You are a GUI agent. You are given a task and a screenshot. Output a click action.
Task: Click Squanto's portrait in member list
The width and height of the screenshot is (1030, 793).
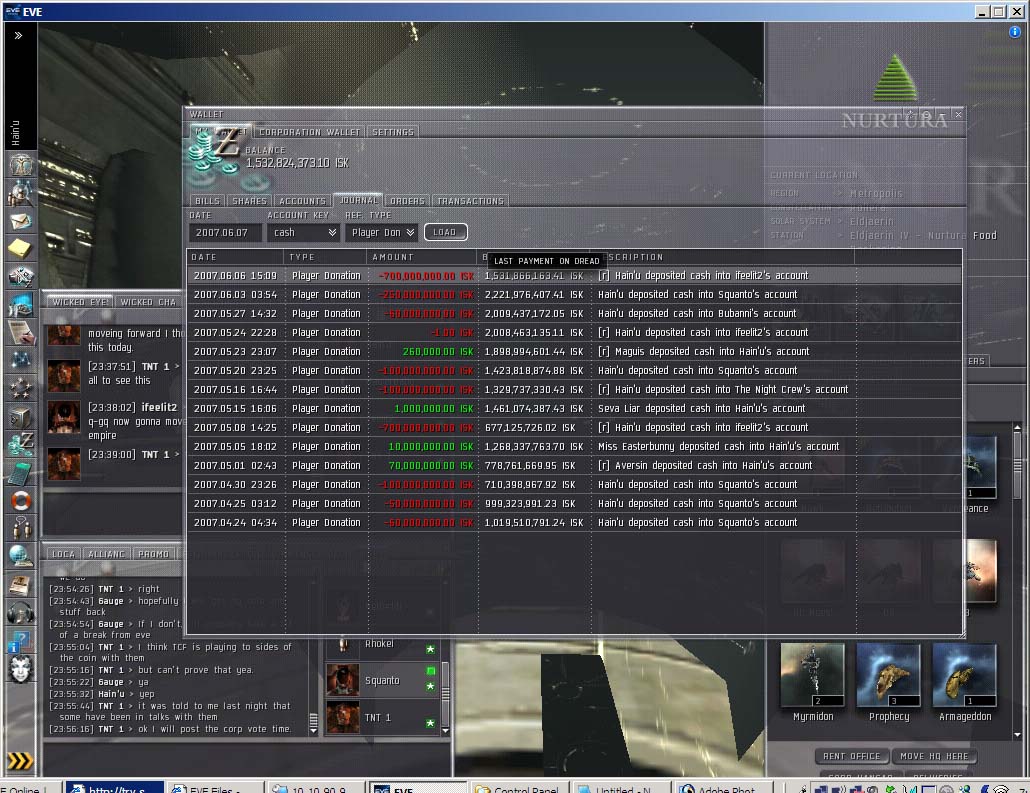[342, 679]
